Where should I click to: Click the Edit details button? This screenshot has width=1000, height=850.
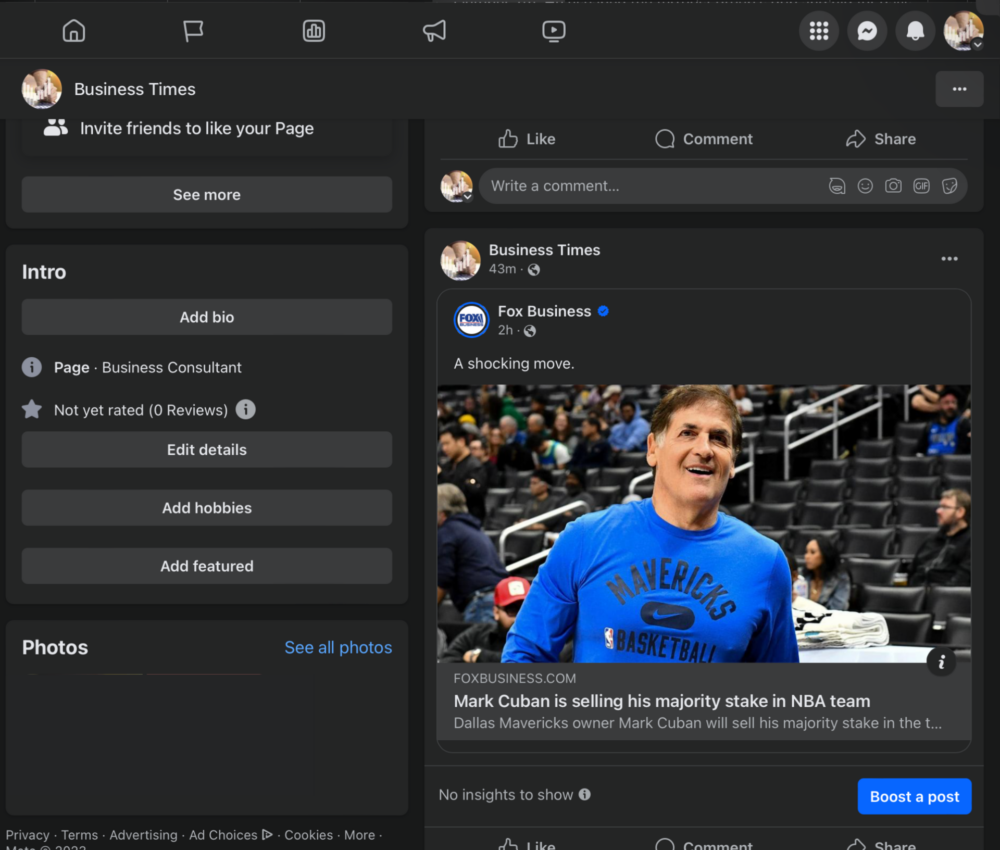207,450
